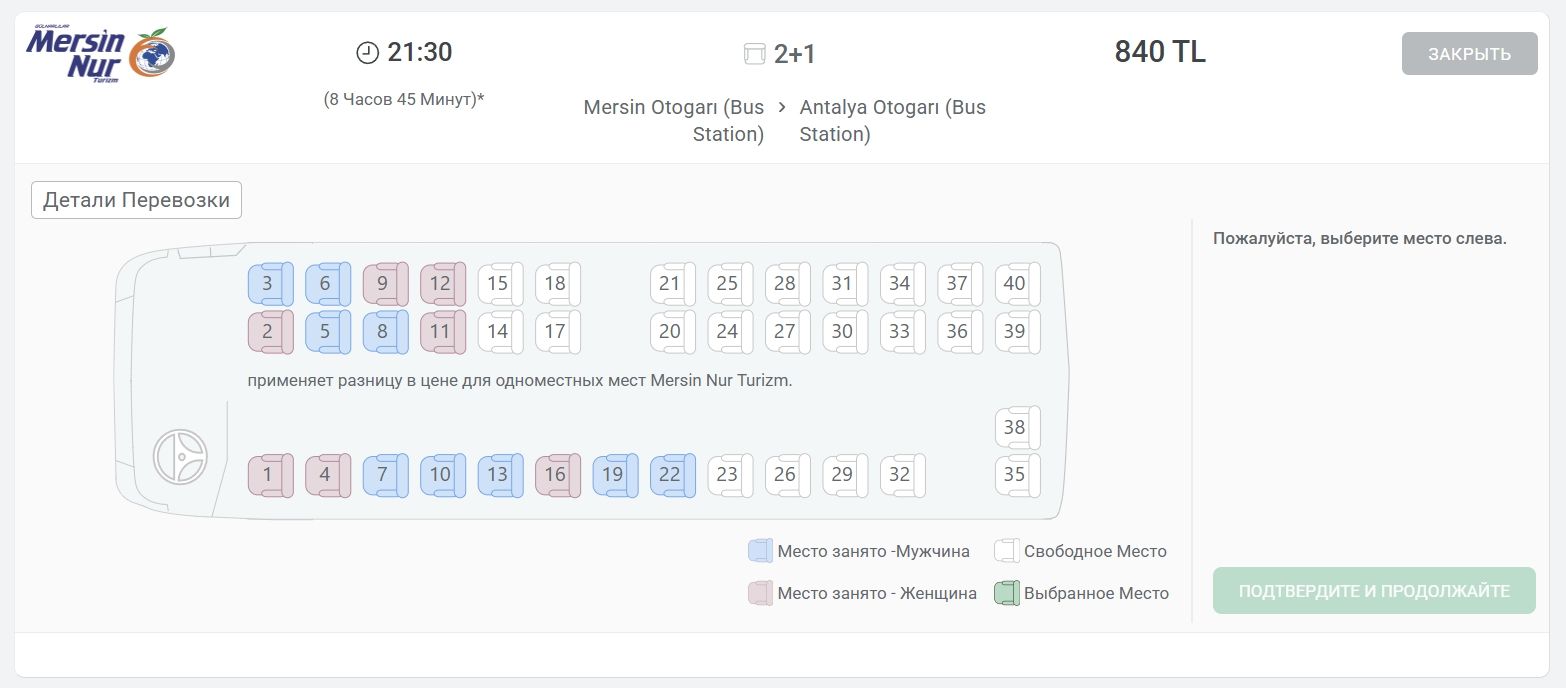This screenshot has height=688, width=1566.
Task: Choose available seat 18
Action: (558, 284)
